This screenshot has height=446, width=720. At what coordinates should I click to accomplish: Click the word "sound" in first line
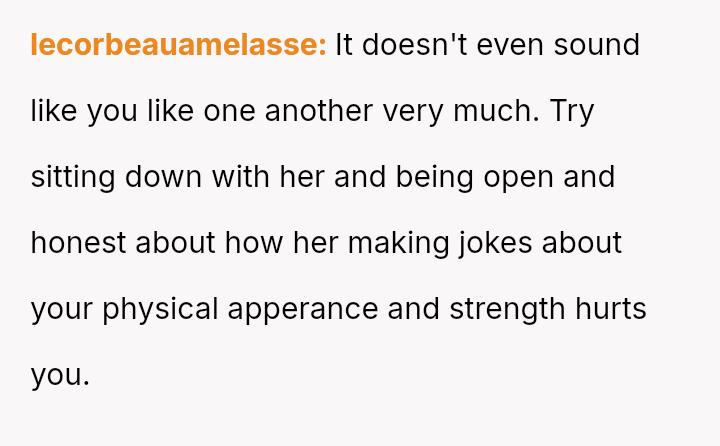coord(596,45)
